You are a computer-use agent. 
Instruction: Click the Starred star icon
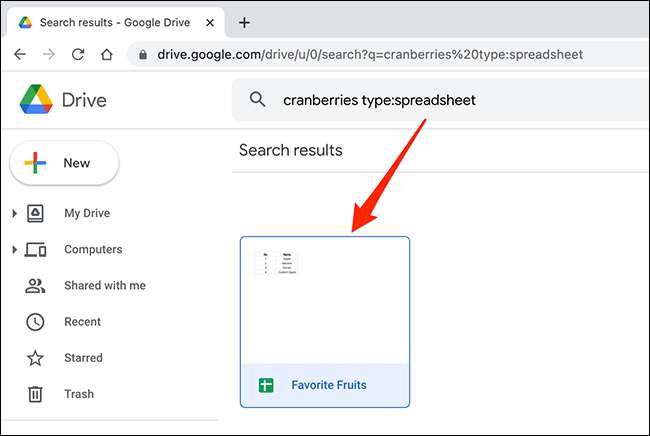coord(35,358)
